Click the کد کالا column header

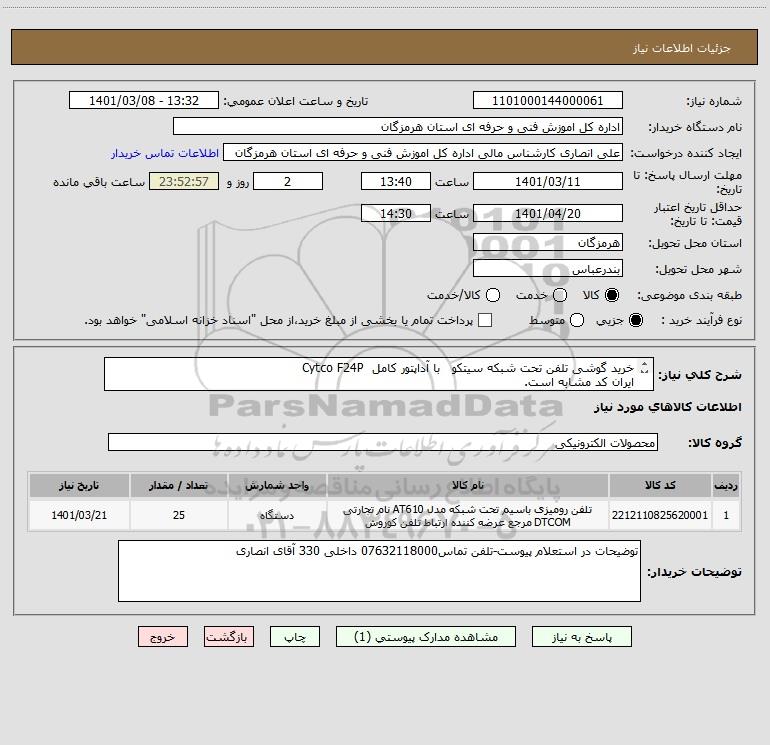click(660, 485)
